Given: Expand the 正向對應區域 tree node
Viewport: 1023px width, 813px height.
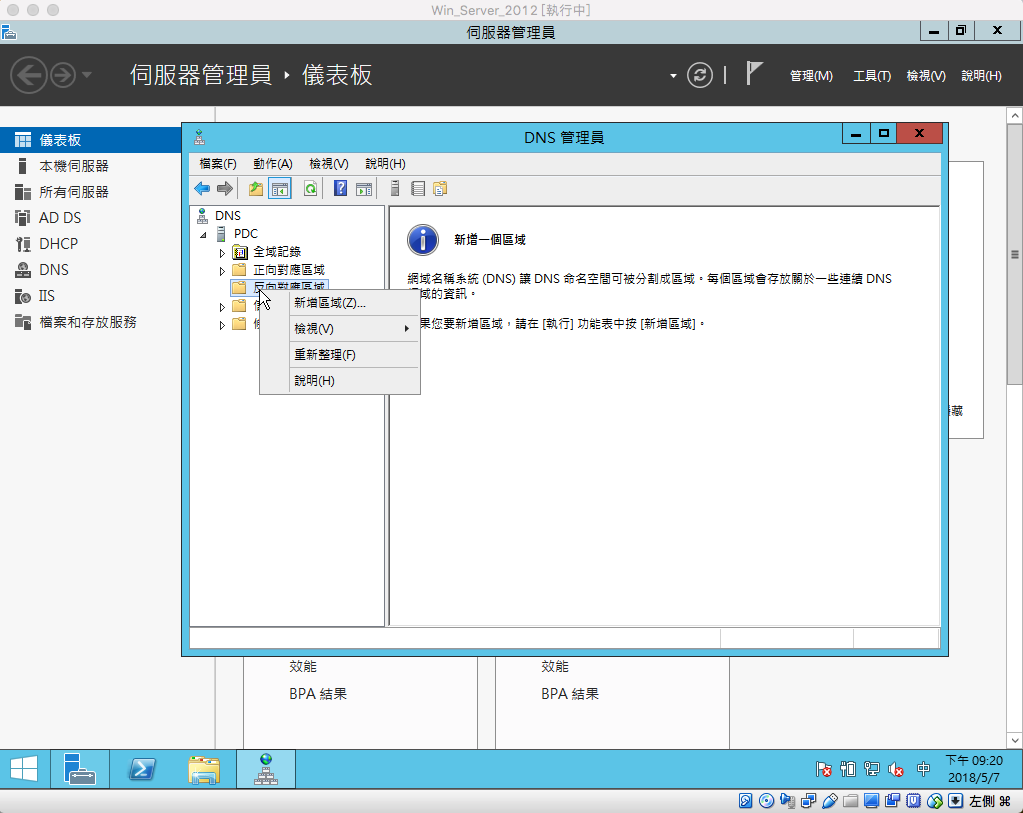Looking at the screenshot, I should pyautogui.click(x=222, y=271).
